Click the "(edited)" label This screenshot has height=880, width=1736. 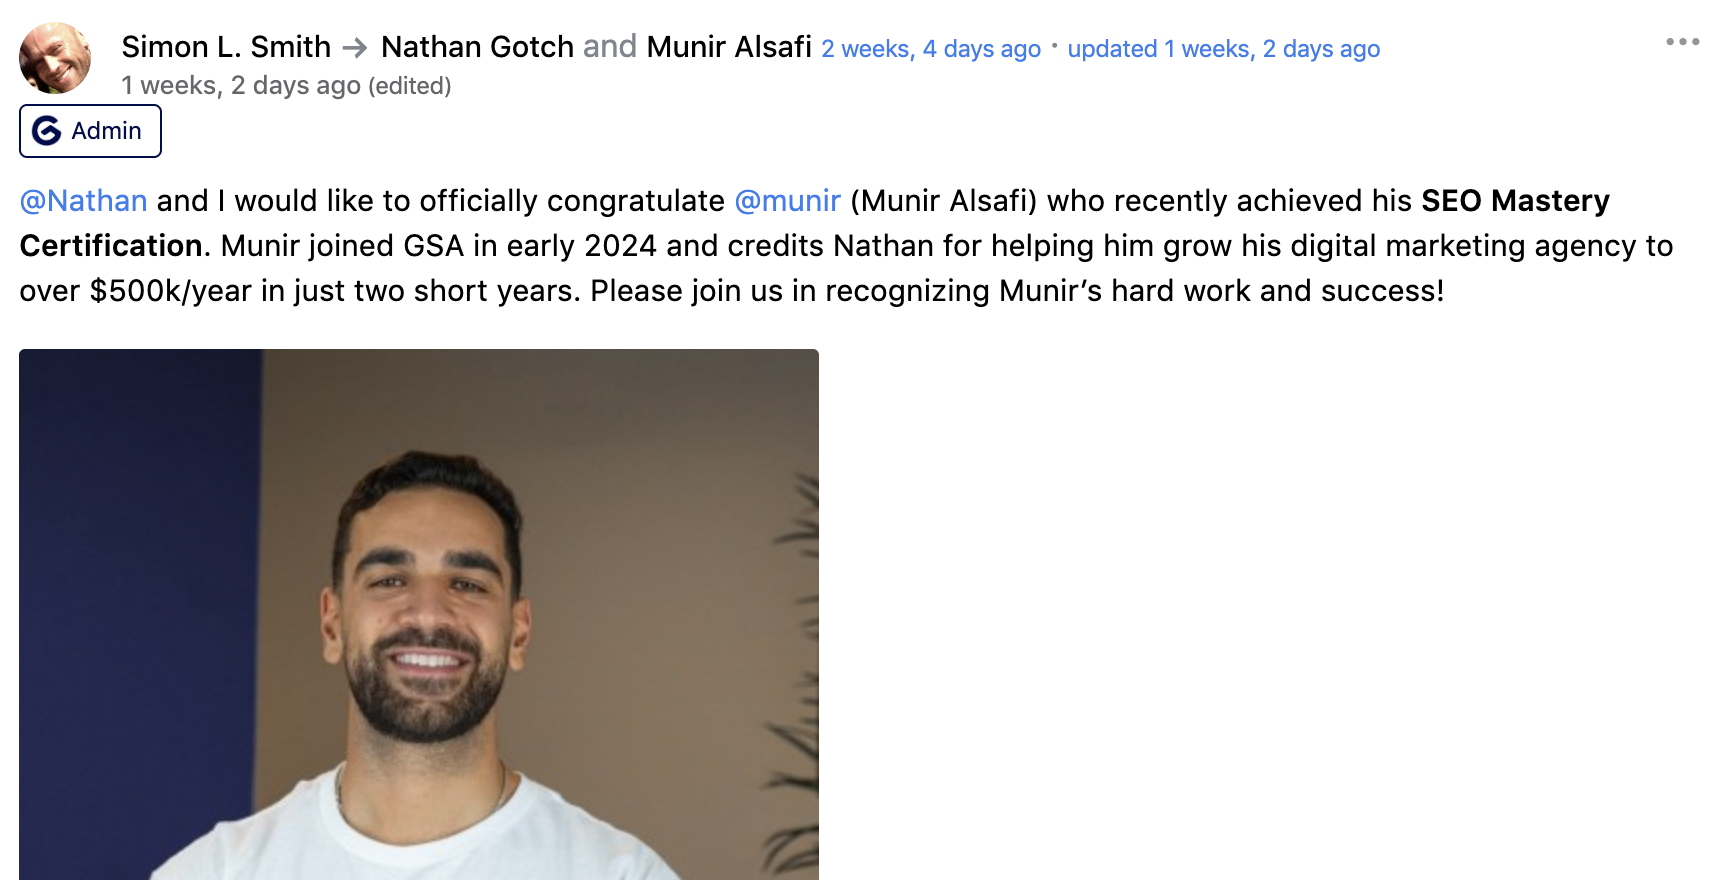click(410, 86)
